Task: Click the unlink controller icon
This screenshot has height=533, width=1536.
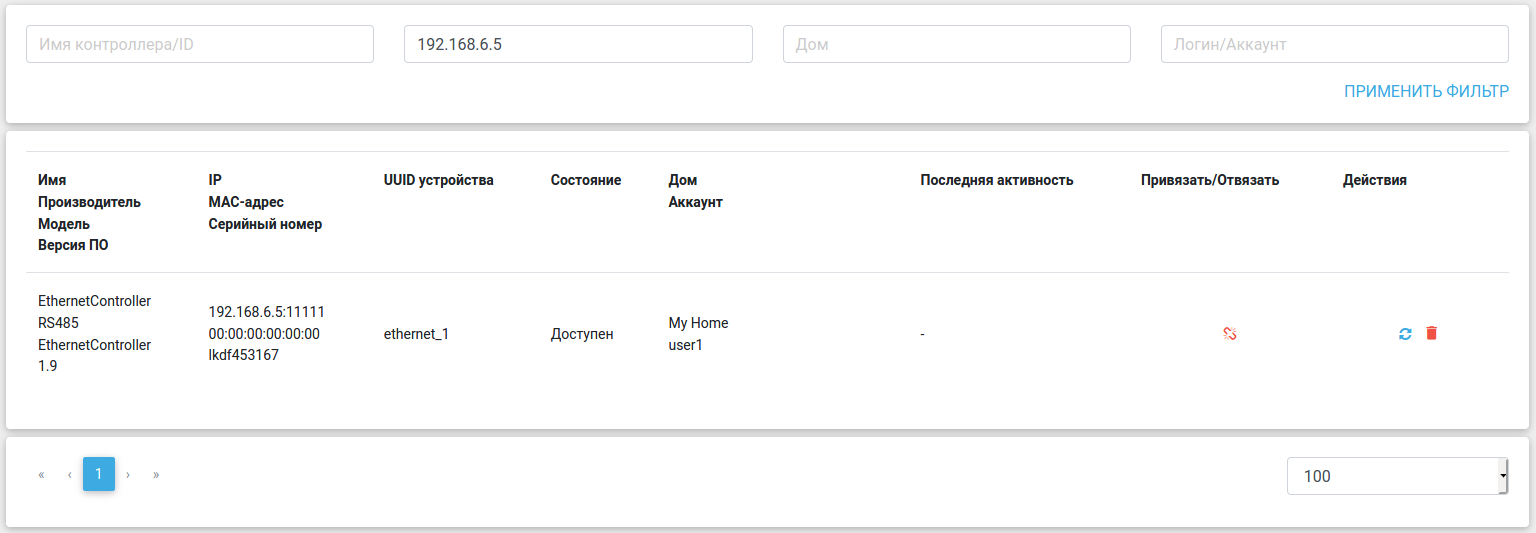Action: click(1230, 334)
